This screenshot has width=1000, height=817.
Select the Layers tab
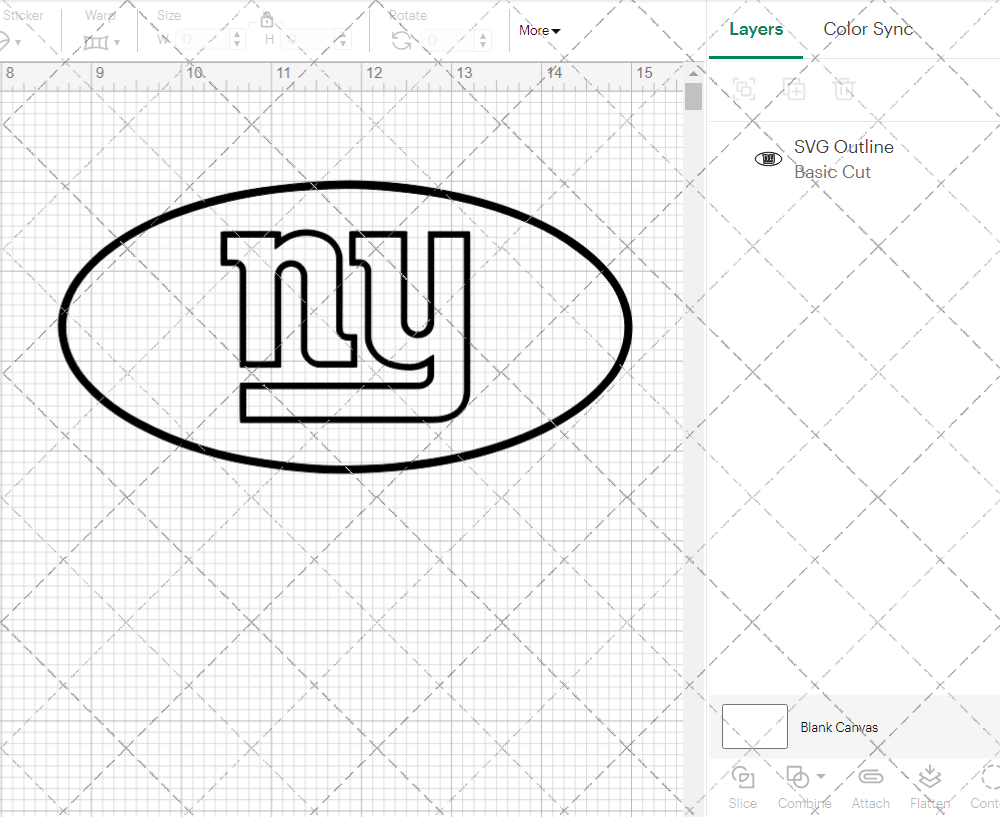pyautogui.click(x=756, y=29)
